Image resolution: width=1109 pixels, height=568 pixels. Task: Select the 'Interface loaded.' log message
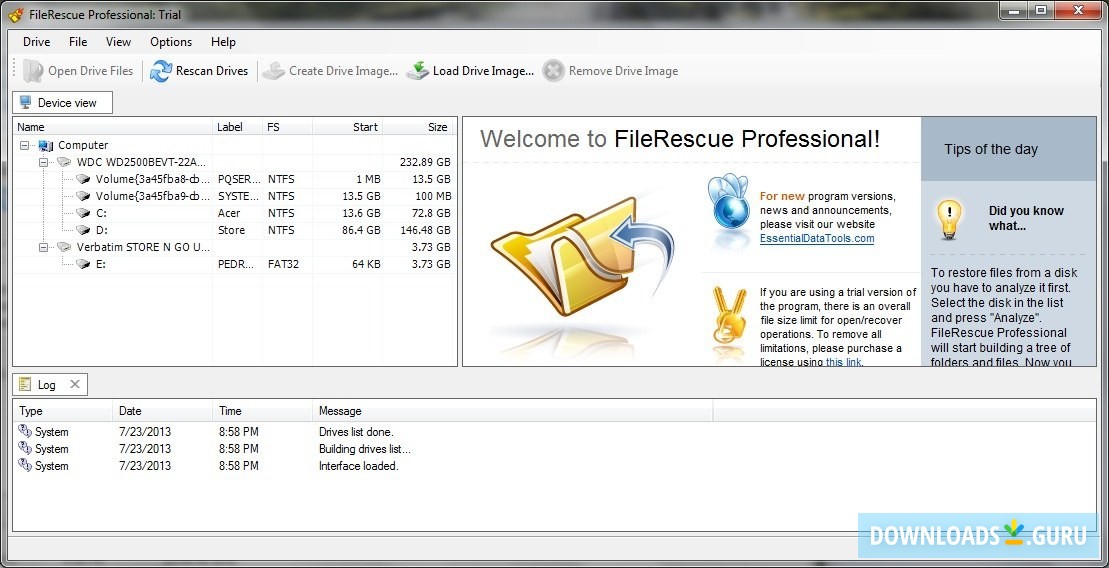(x=359, y=465)
